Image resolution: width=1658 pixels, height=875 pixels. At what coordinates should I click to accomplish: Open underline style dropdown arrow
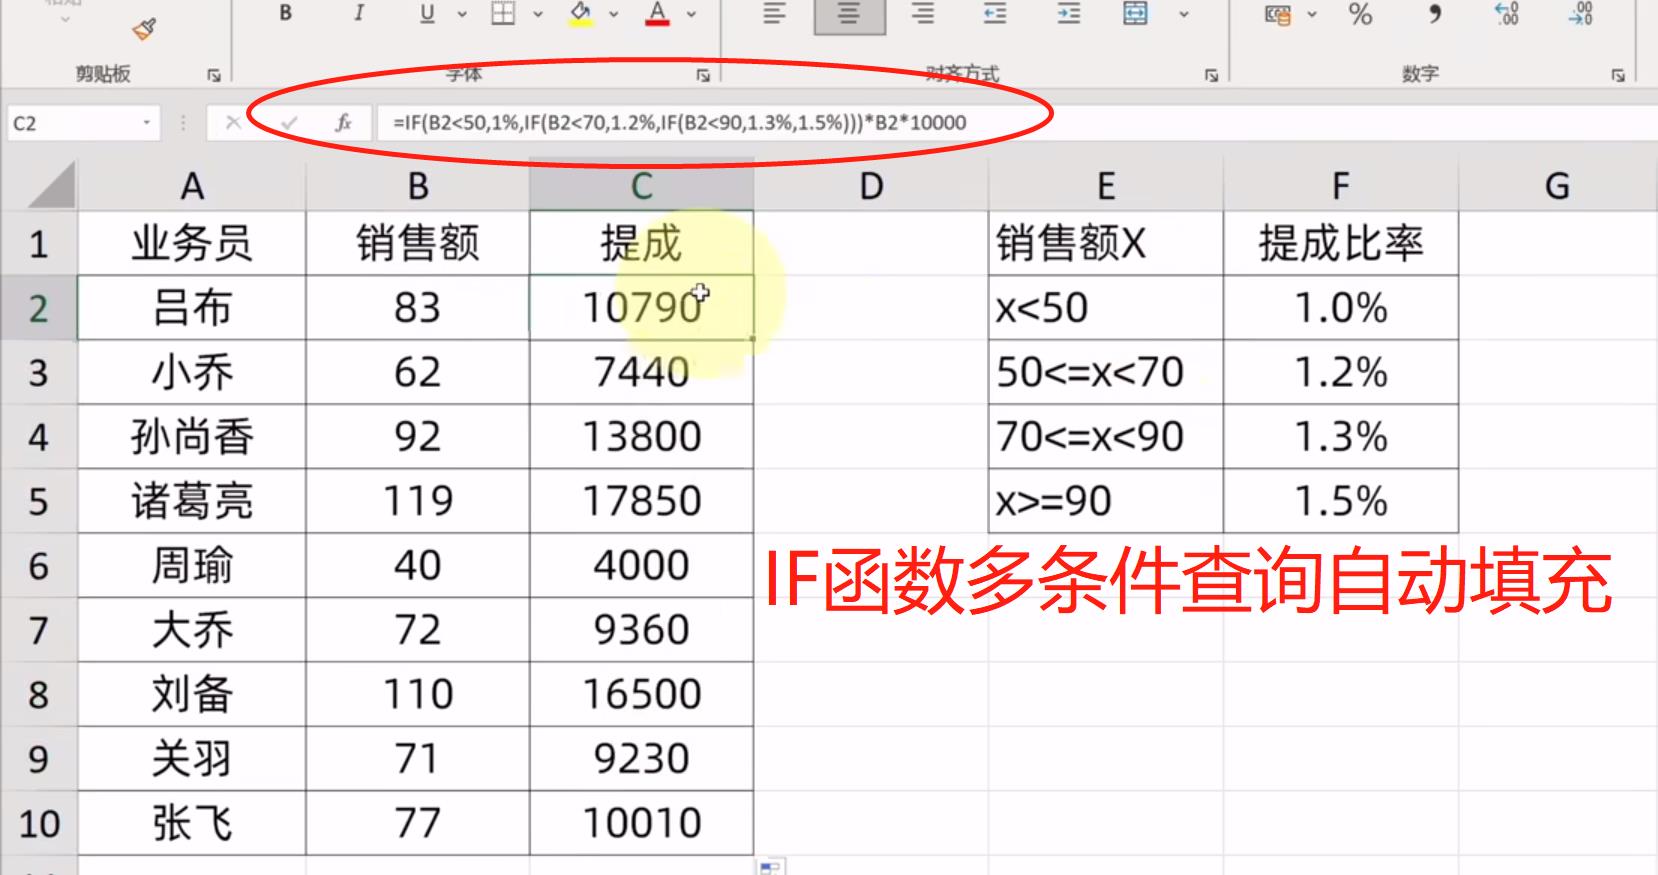pos(462,14)
